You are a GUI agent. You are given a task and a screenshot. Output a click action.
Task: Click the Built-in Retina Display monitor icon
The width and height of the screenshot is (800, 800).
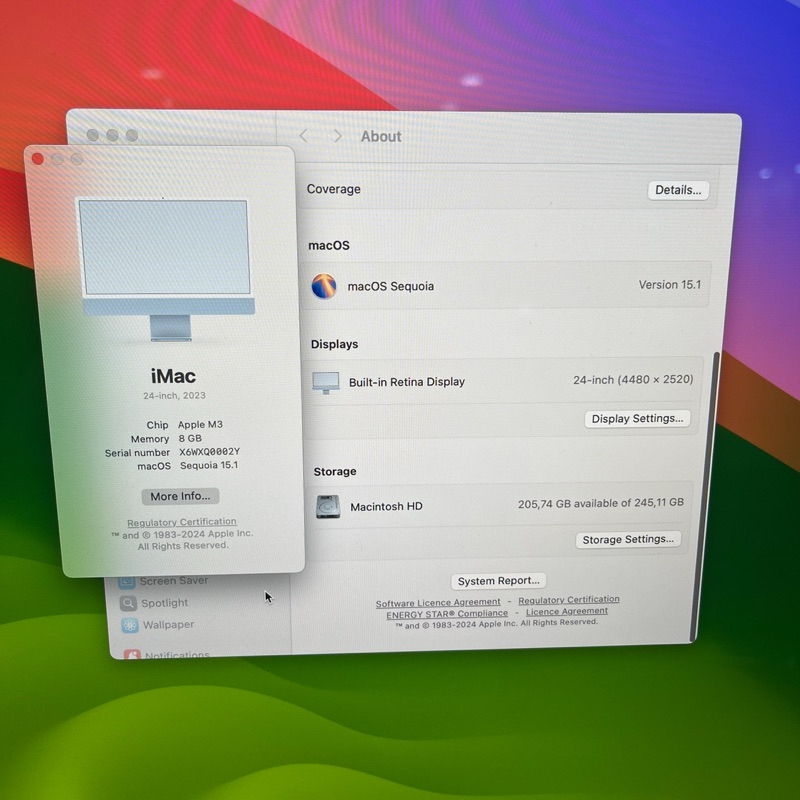[326, 382]
